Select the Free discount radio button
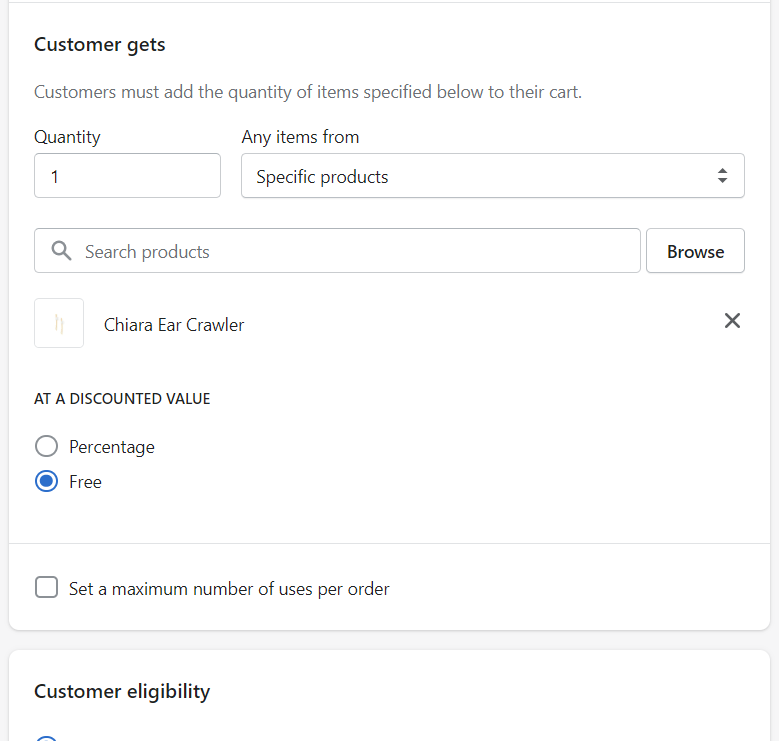Screen dimensions: 779x741 tap(46, 481)
